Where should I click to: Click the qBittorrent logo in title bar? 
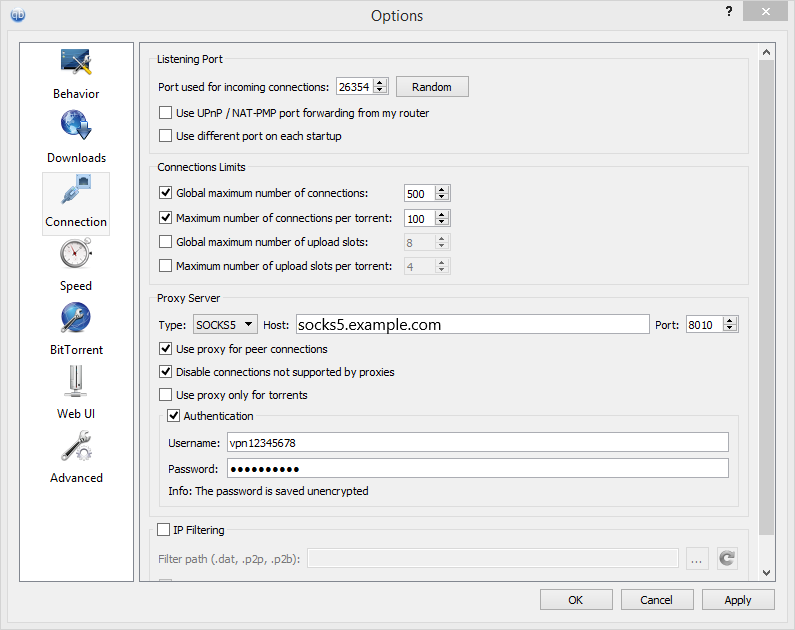coord(18,15)
